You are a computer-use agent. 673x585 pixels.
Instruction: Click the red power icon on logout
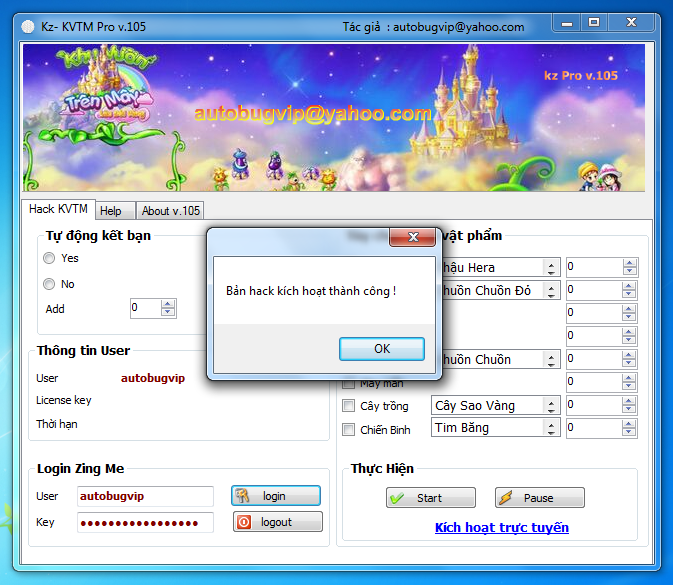244,522
